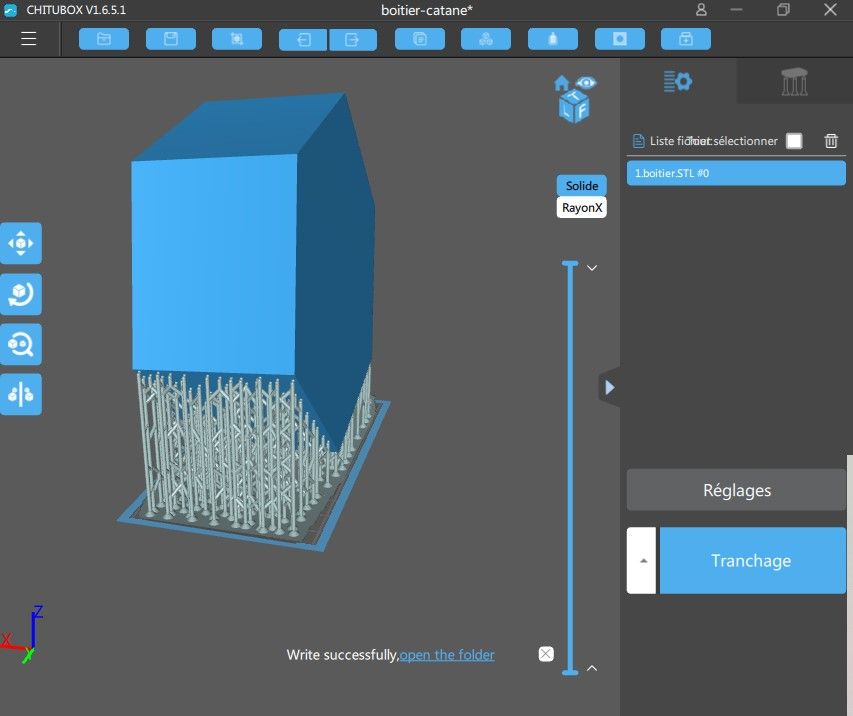Select the Move tool on left sidebar
853x716 pixels.
click(21, 243)
